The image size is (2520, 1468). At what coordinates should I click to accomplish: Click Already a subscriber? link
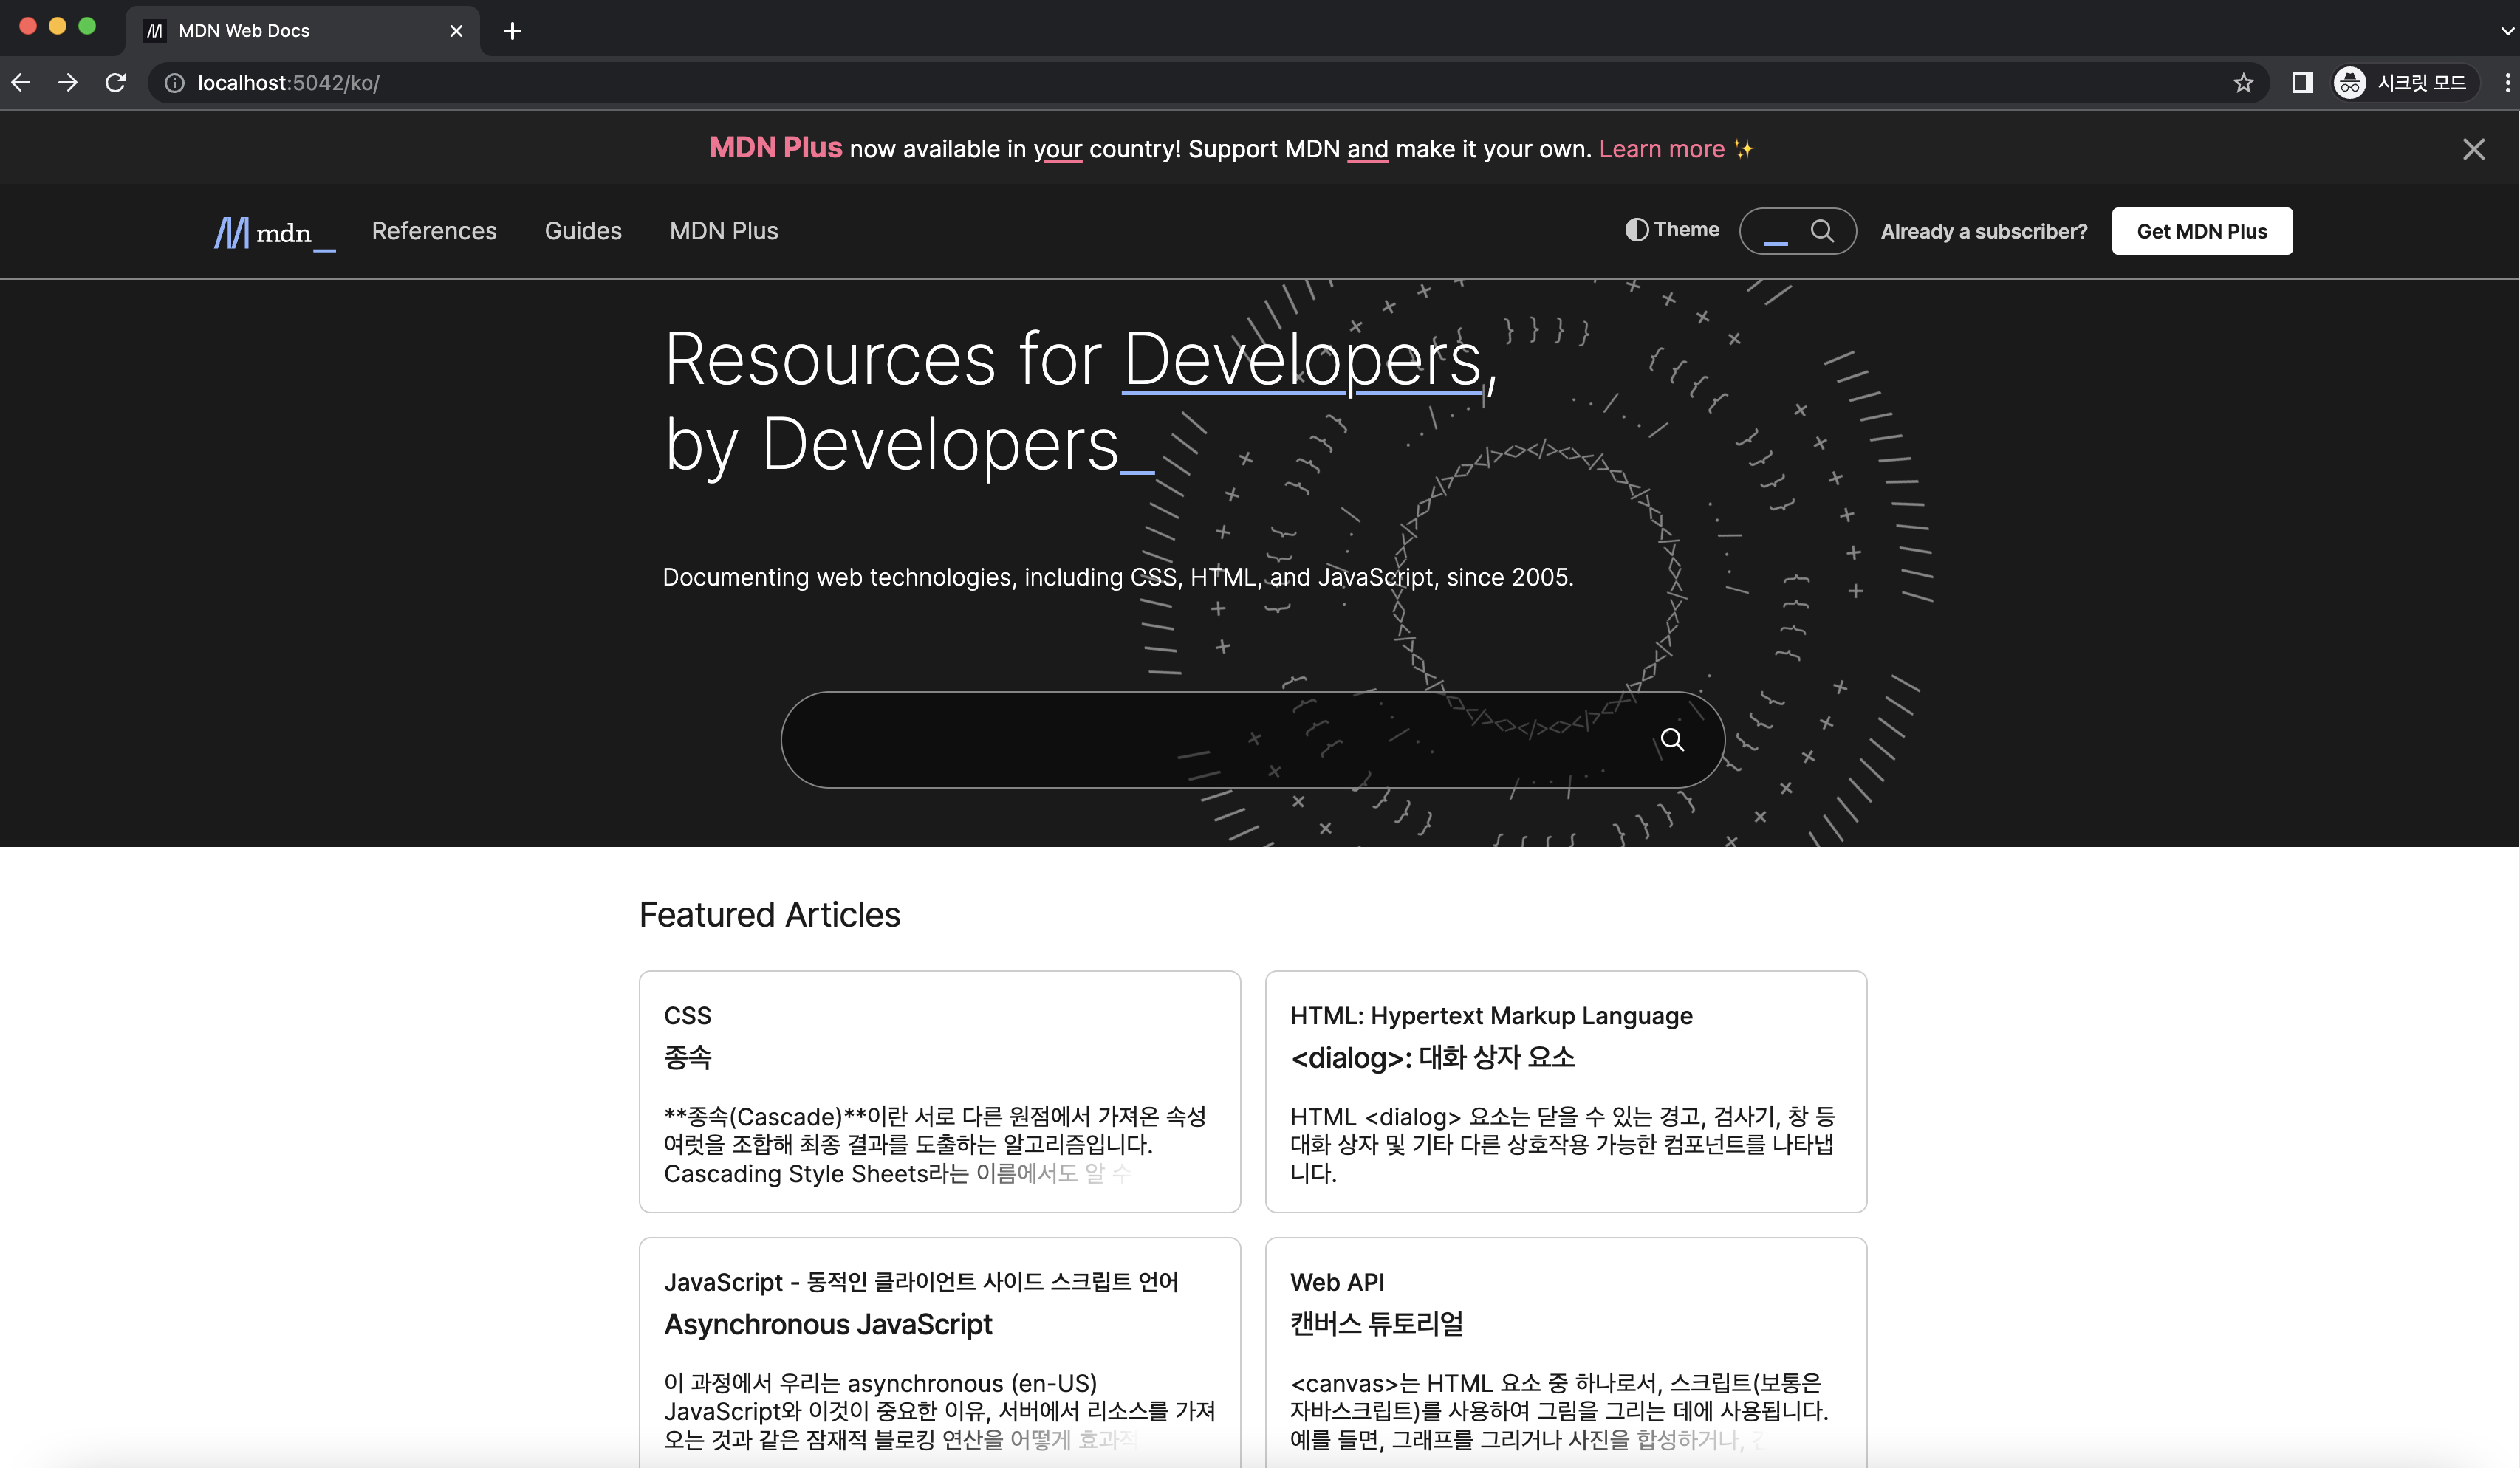pos(1983,232)
